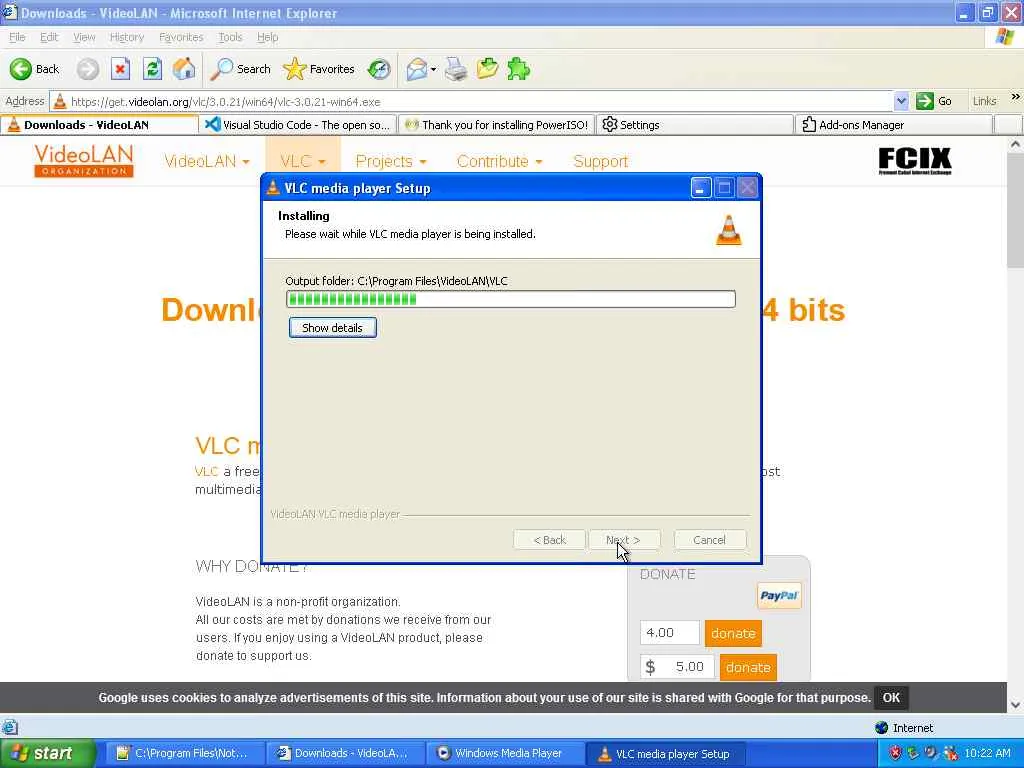Click the installation progress bar
This screenshot has height=768, width=1024.
tap(511, 299)
